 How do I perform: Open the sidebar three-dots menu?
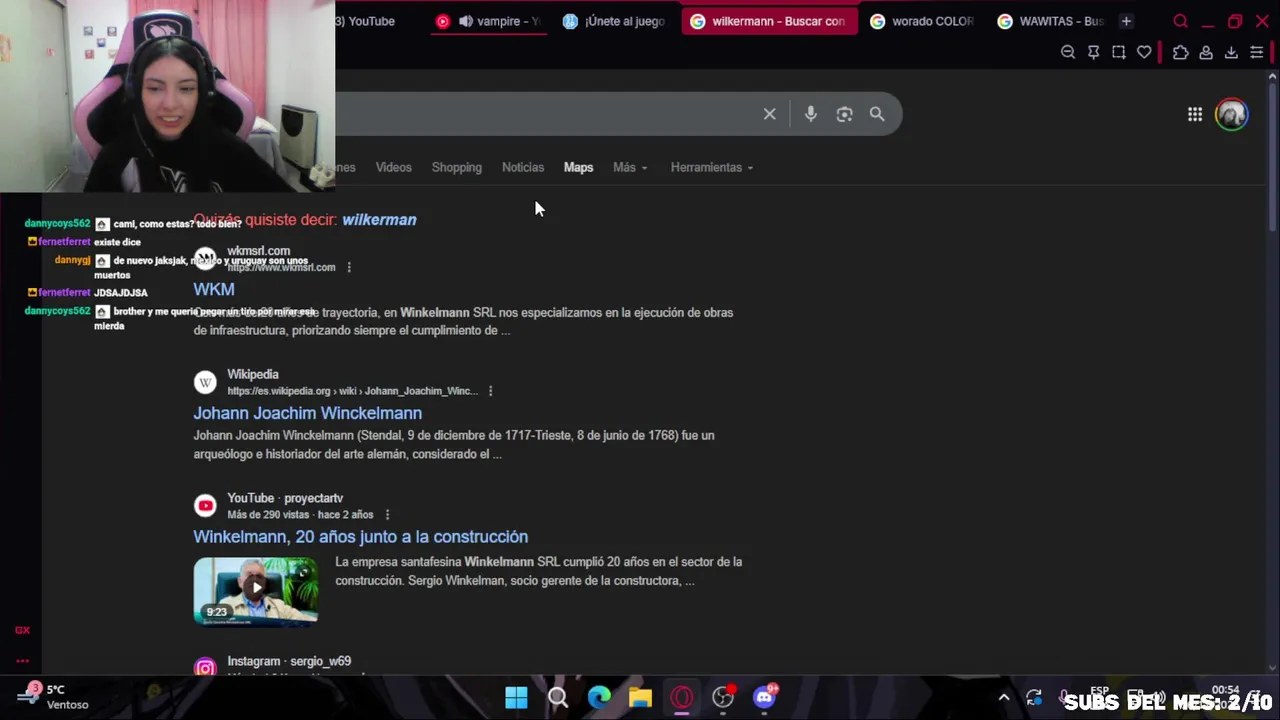tap(22, 661)
